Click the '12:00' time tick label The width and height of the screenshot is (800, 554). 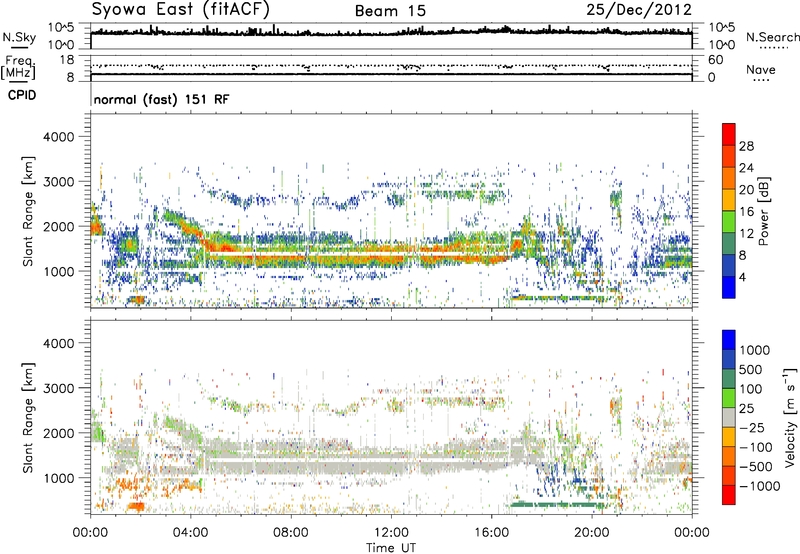(x=391, y=533)
